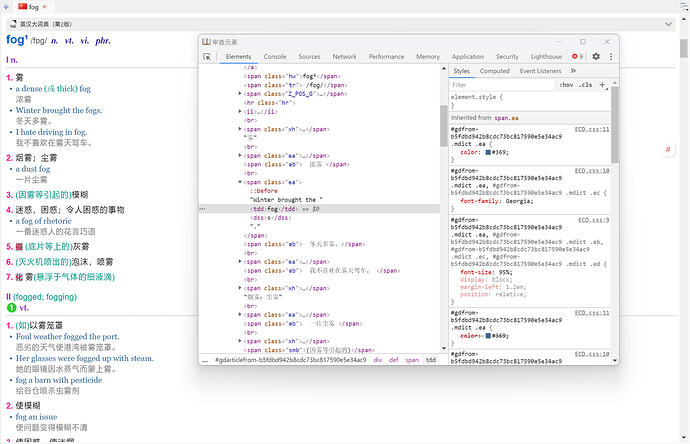Click the book icon in the inspector title bar
The image size is (690, 444).
(206, 42)
